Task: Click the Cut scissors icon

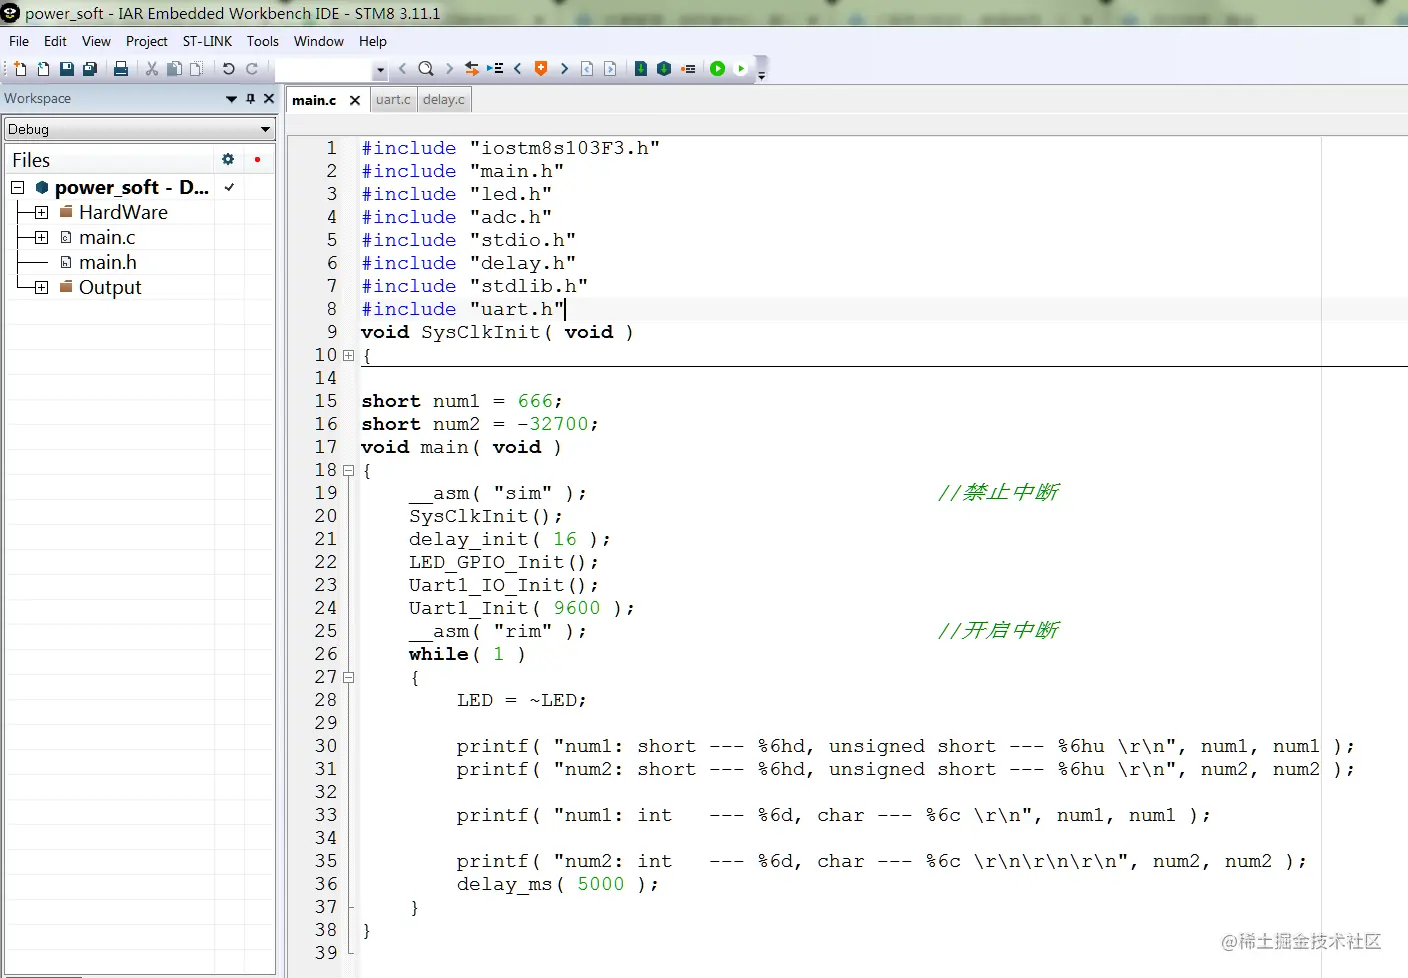Action: [x=152, y=69]
